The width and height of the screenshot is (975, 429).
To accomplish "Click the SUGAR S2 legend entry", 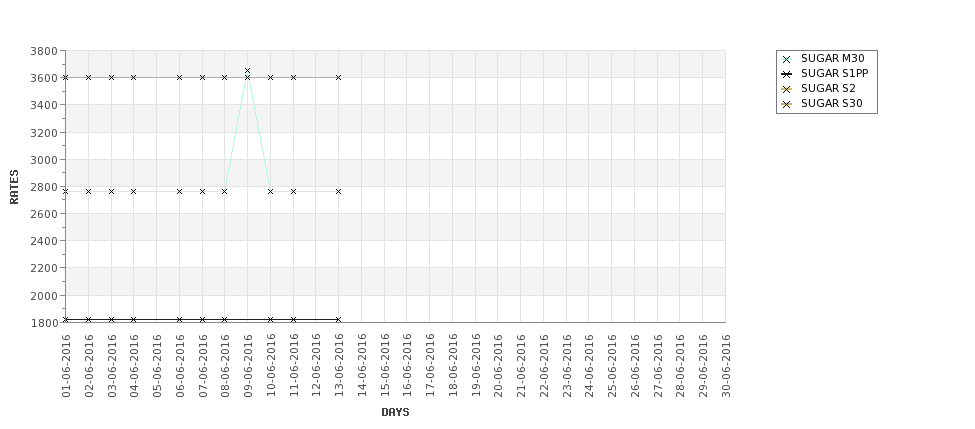I will [x=818, y=88].
